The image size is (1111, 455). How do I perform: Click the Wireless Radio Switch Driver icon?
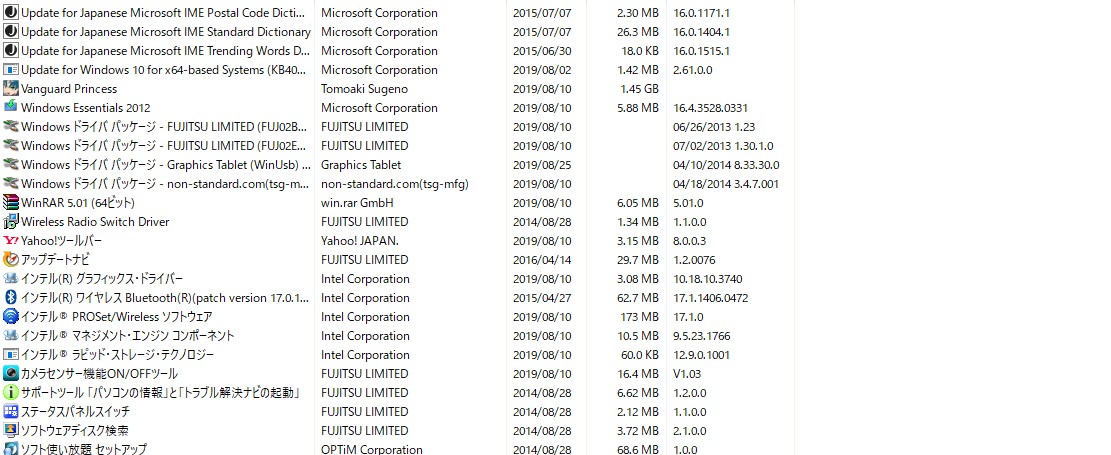tap(11, 222)
